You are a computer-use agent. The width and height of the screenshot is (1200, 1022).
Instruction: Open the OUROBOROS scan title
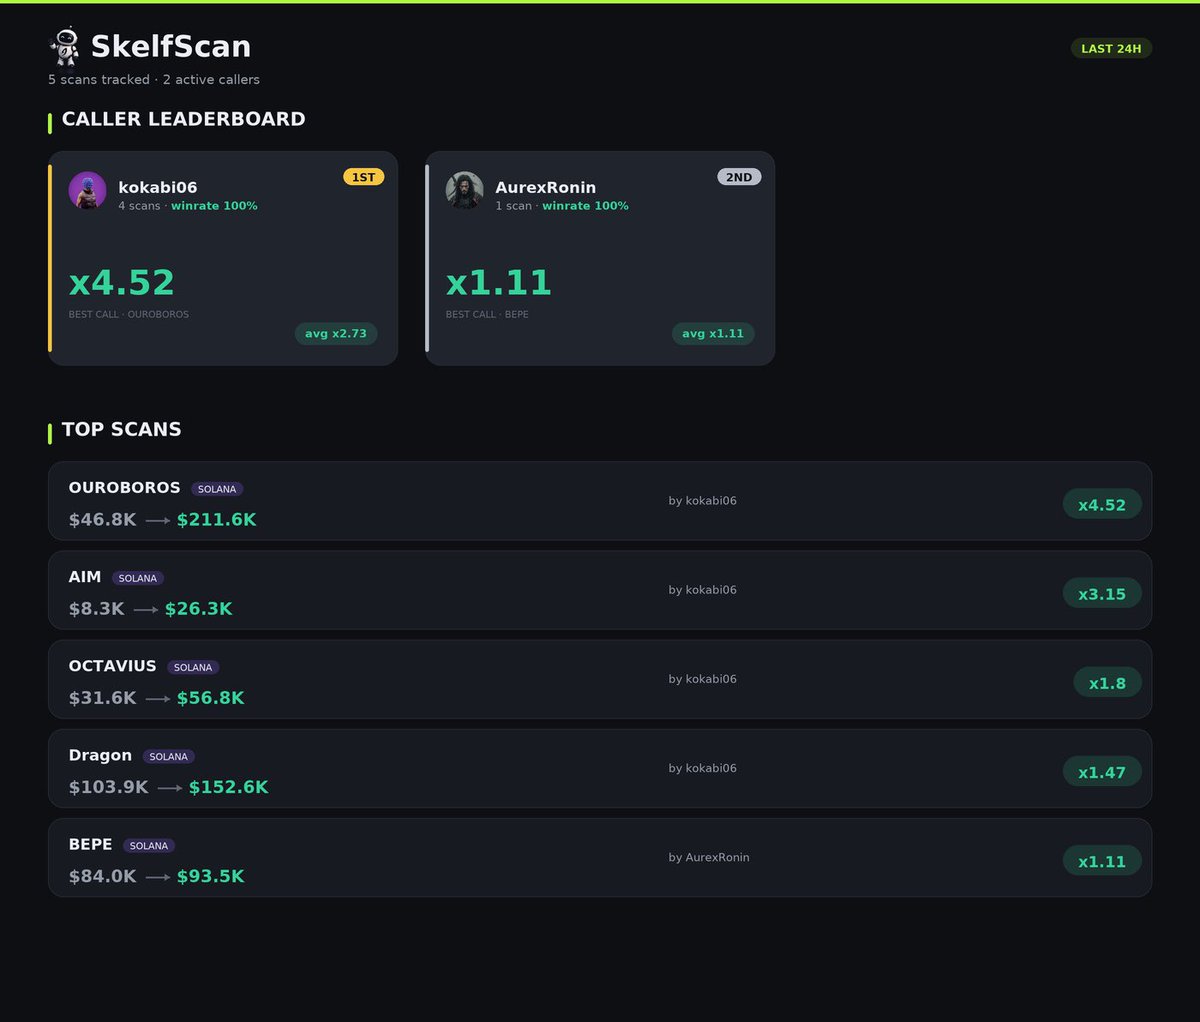tap(125, 488)
